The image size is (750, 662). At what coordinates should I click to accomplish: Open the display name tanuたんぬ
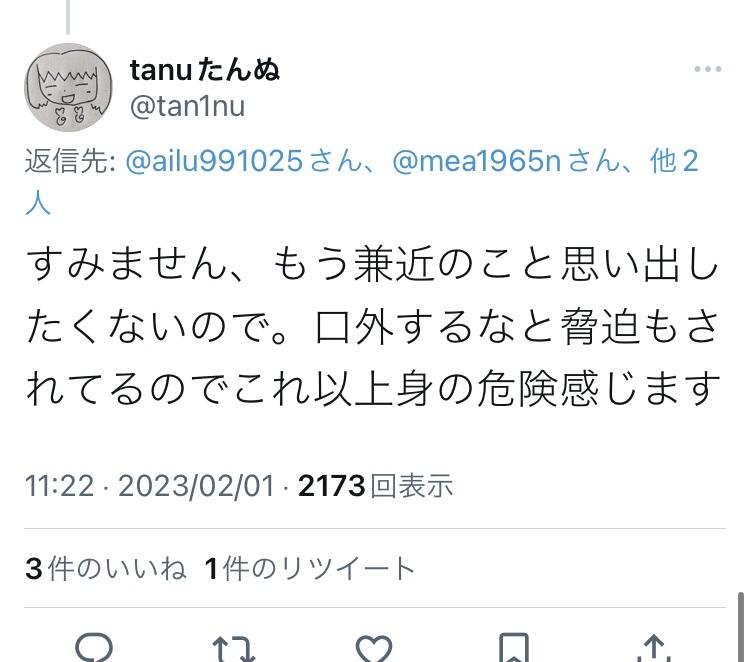click(x=205, y=70)
